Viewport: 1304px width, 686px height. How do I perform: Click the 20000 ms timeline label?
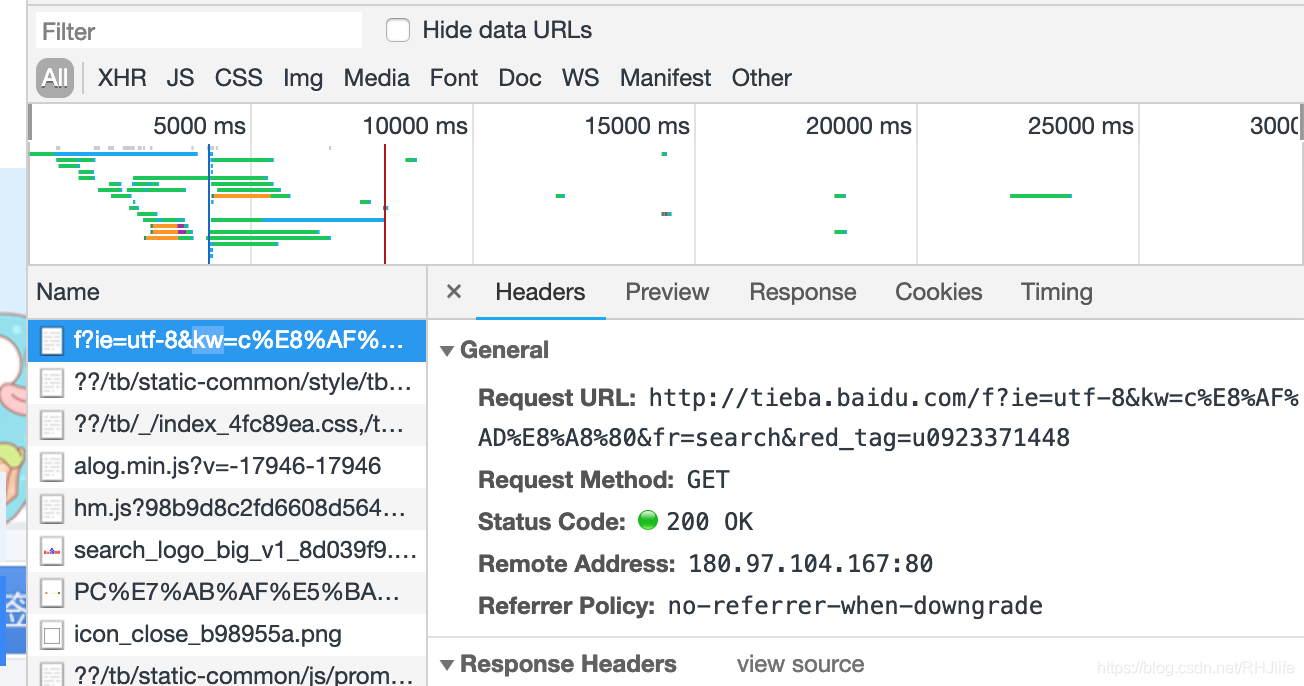859,126
